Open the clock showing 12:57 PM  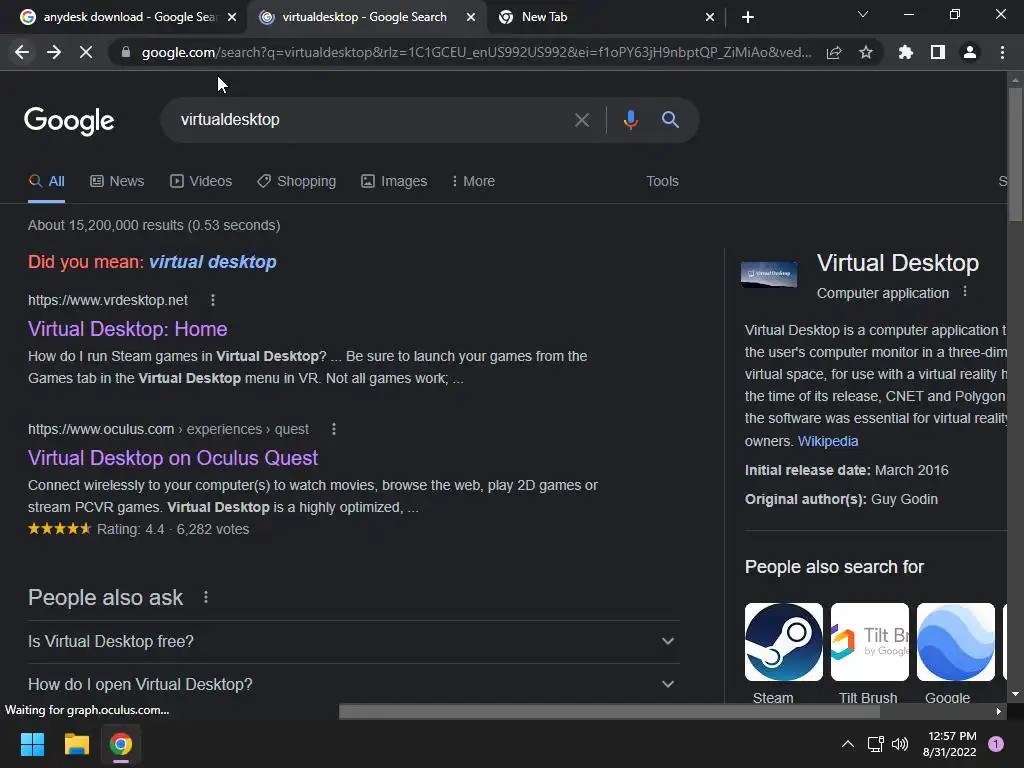tap(950, 744)
